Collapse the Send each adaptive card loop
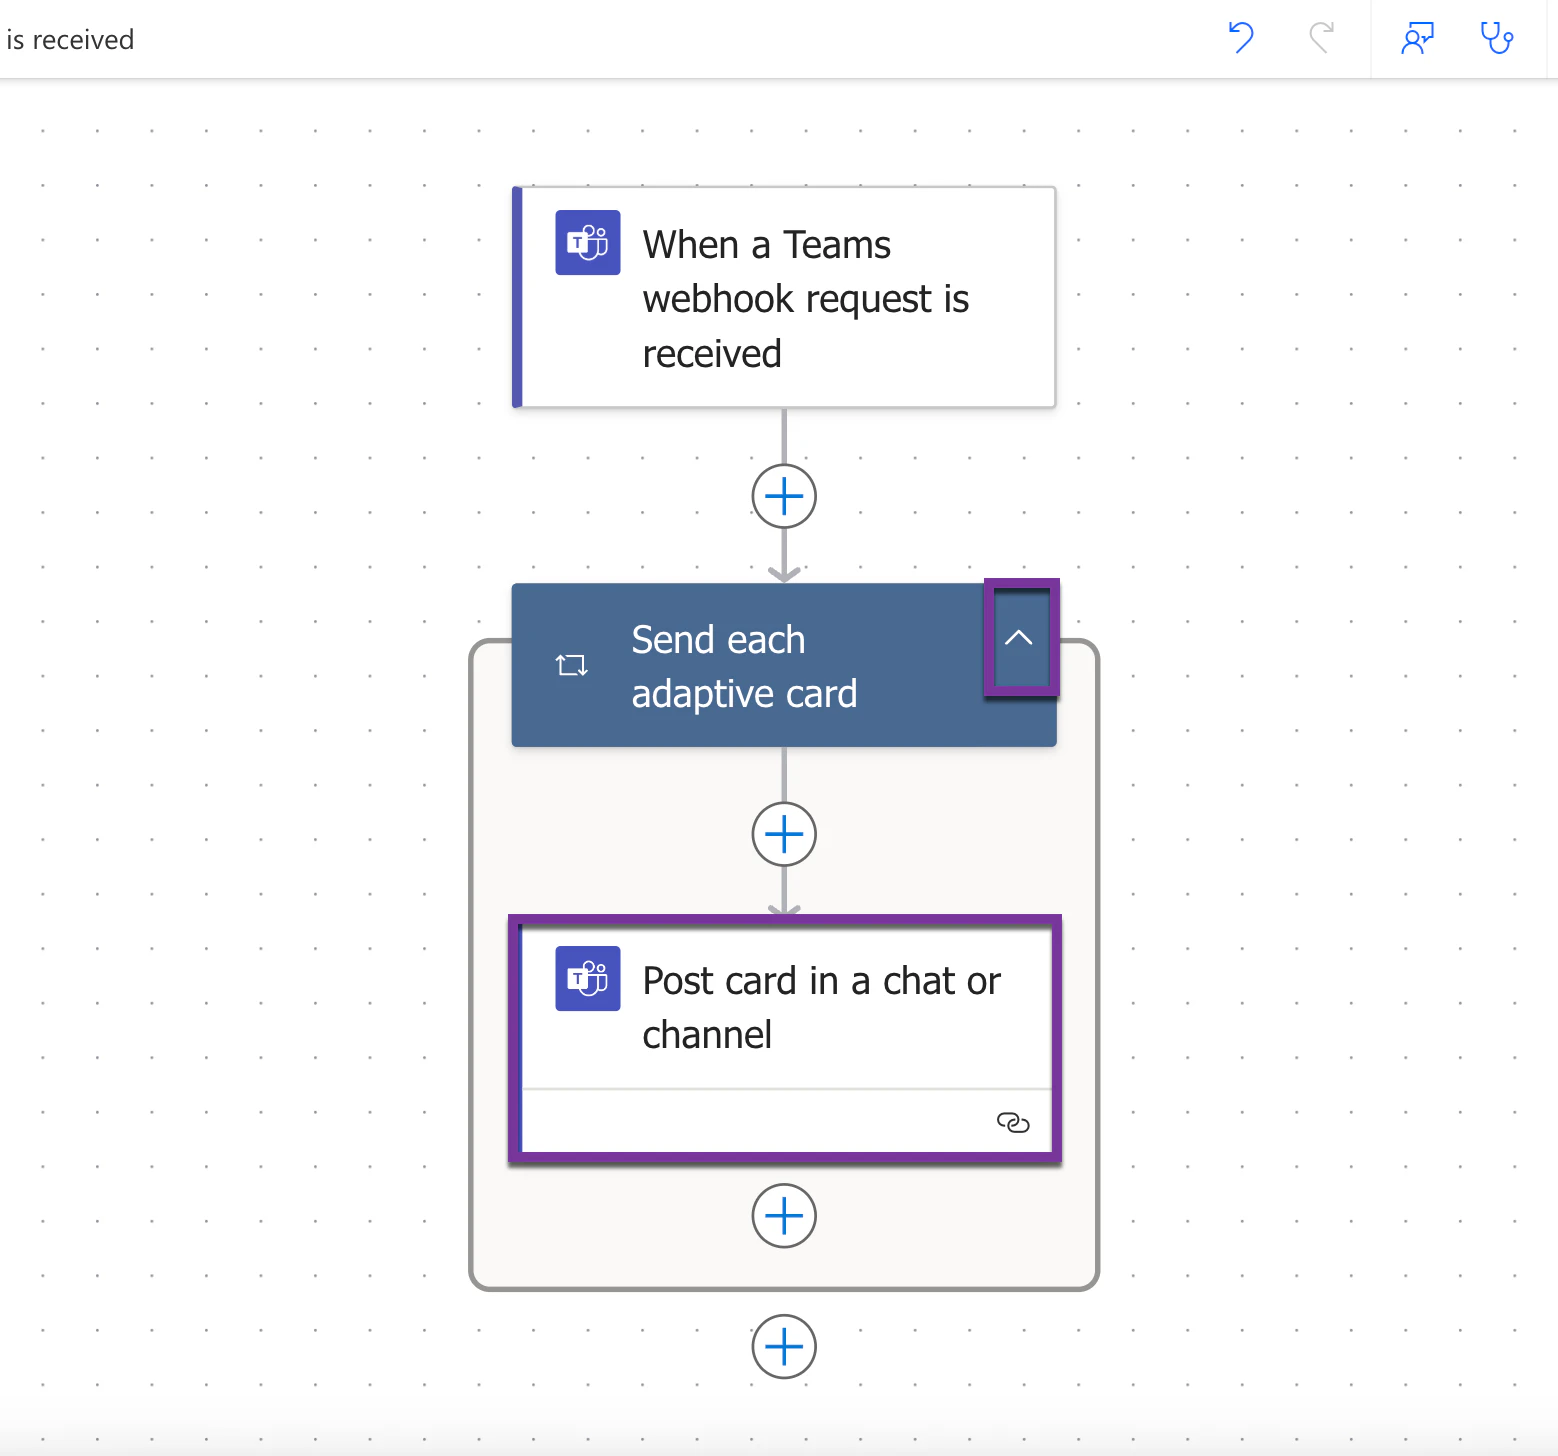Image resolution: width=1558 pixels, height=1456 pixels. pyautogui.click(x=1018, y=637)
